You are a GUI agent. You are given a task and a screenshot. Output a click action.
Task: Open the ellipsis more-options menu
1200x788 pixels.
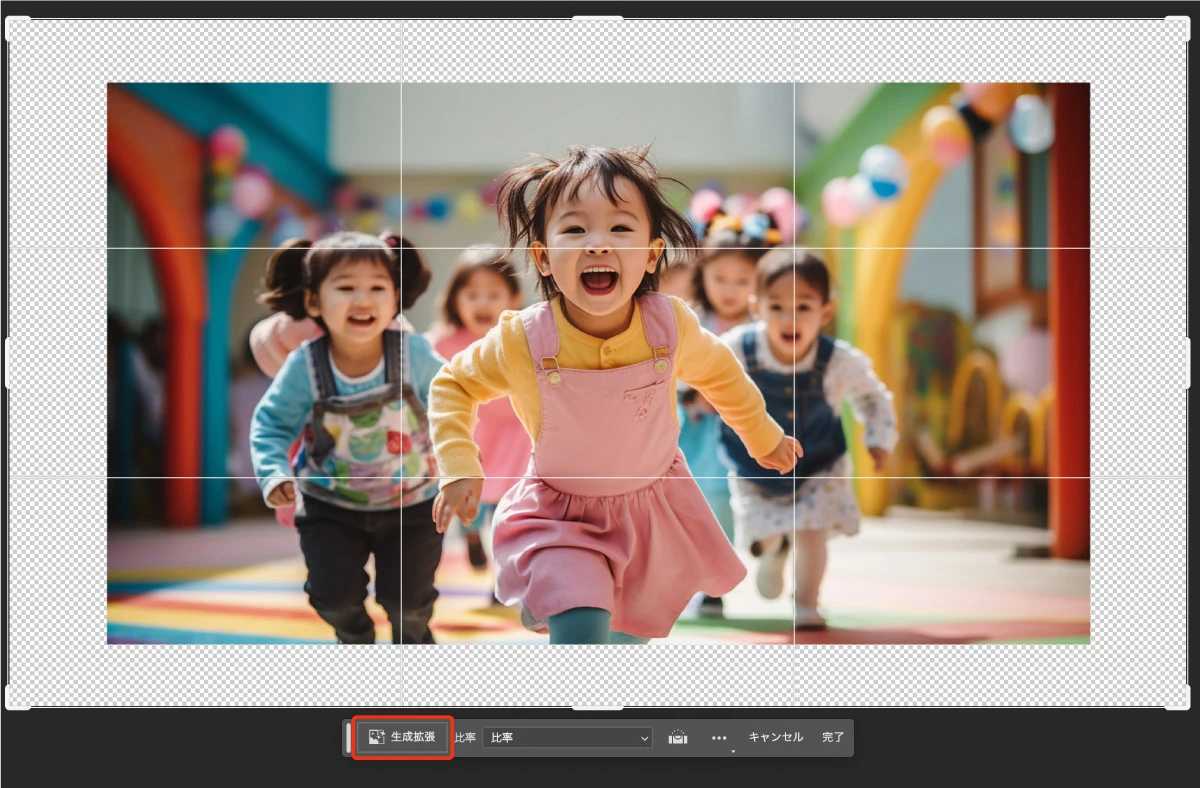[718, 737]
